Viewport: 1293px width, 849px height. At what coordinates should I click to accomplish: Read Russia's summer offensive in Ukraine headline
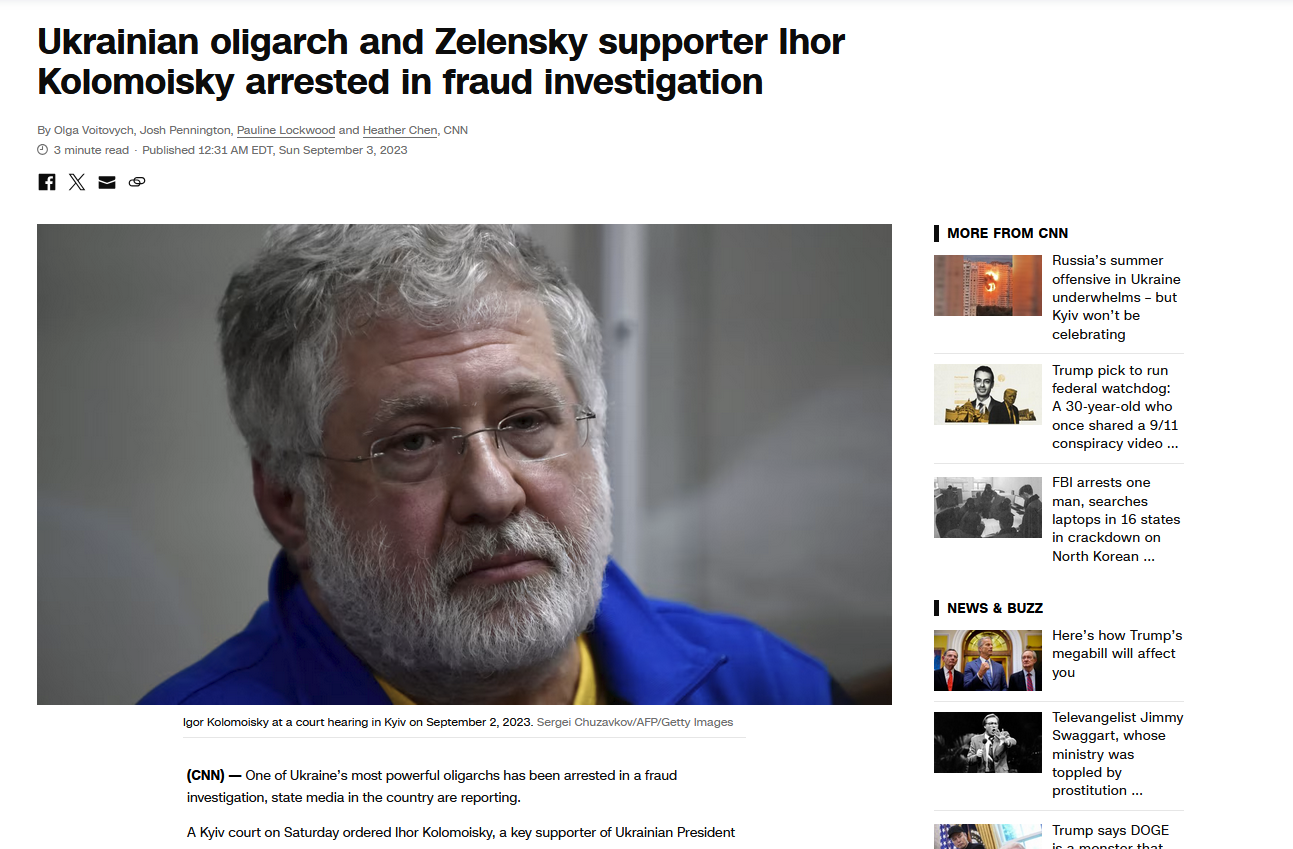1116,297
